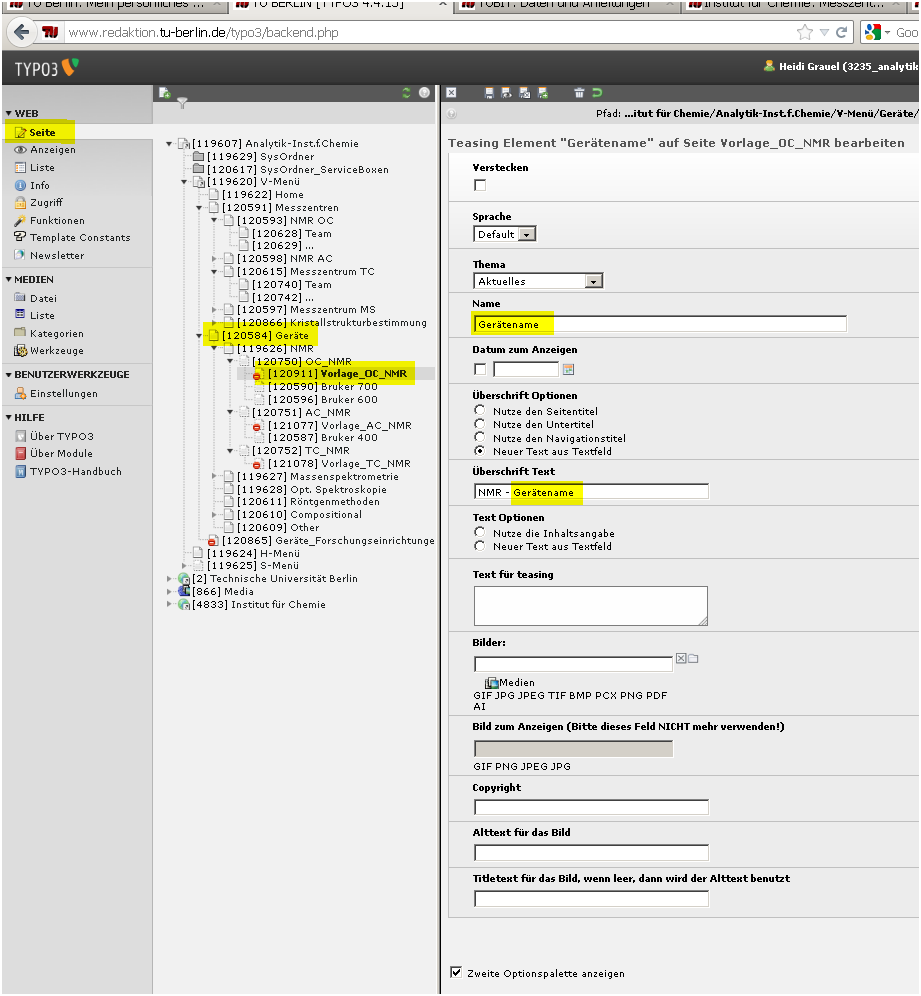This screenshot has width=921, height=996.
Task: Collapse the [120584] Geräte tree node
Action: tap(199, 335)
